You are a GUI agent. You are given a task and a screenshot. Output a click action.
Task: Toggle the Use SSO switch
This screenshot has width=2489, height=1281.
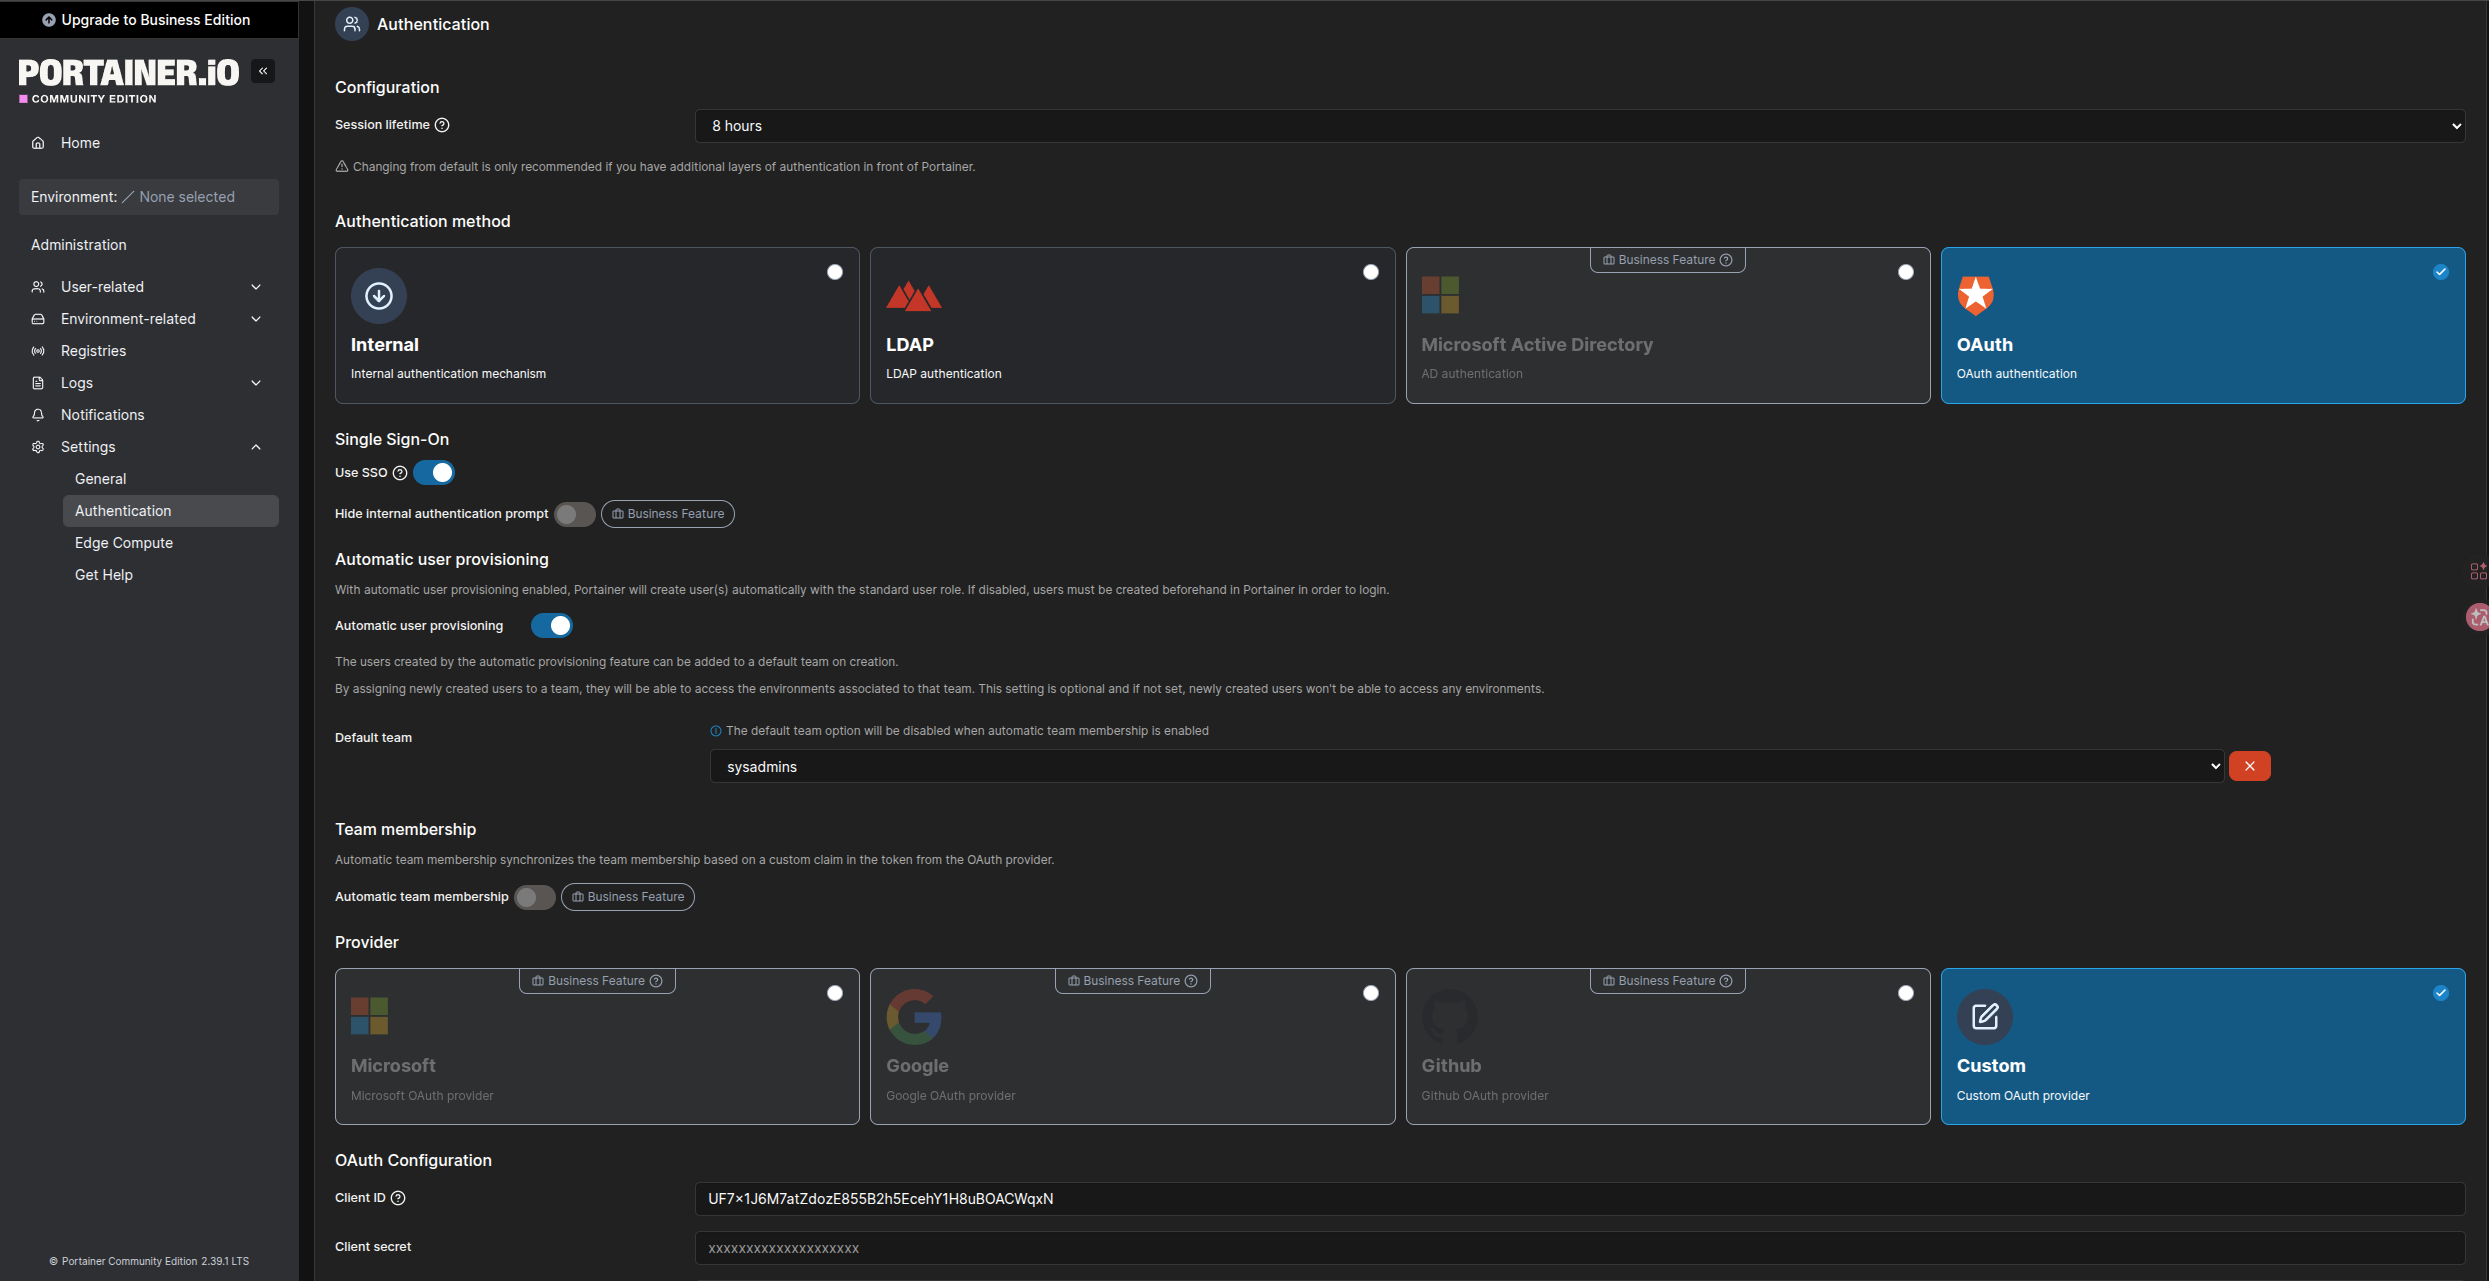pos(434,473)
